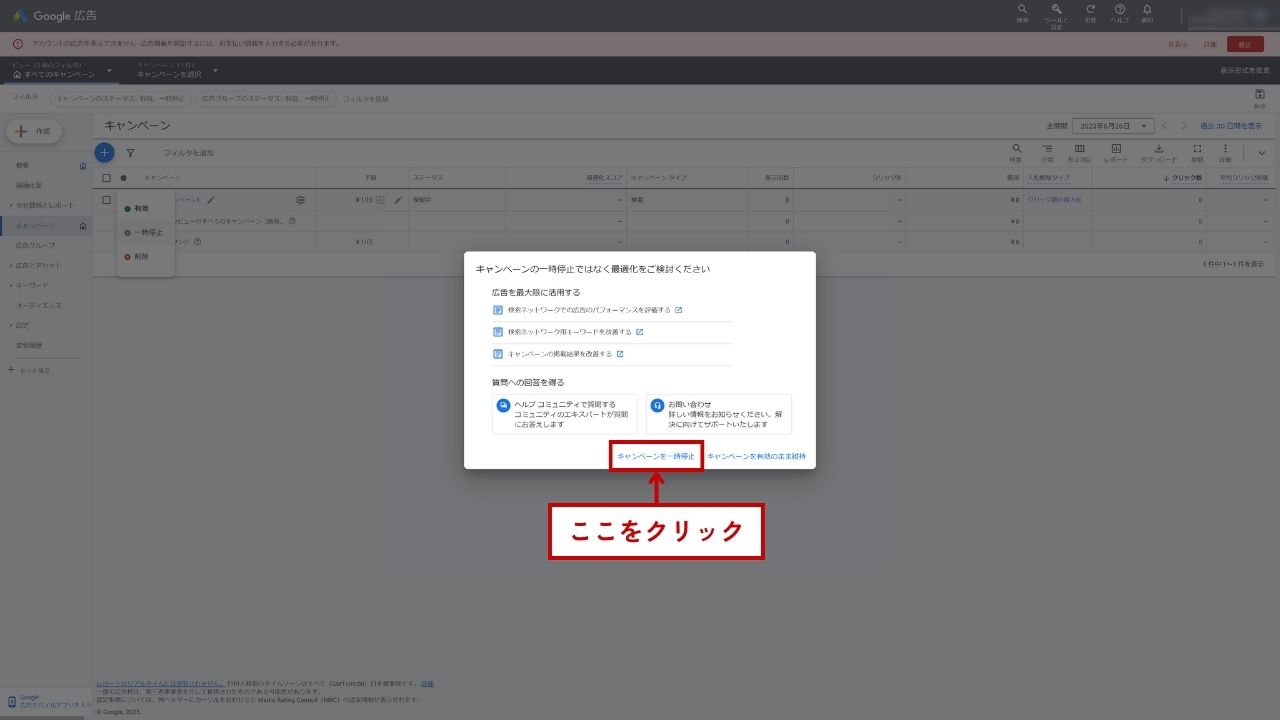Click the help icon beside アカウント row

[198, 242]
